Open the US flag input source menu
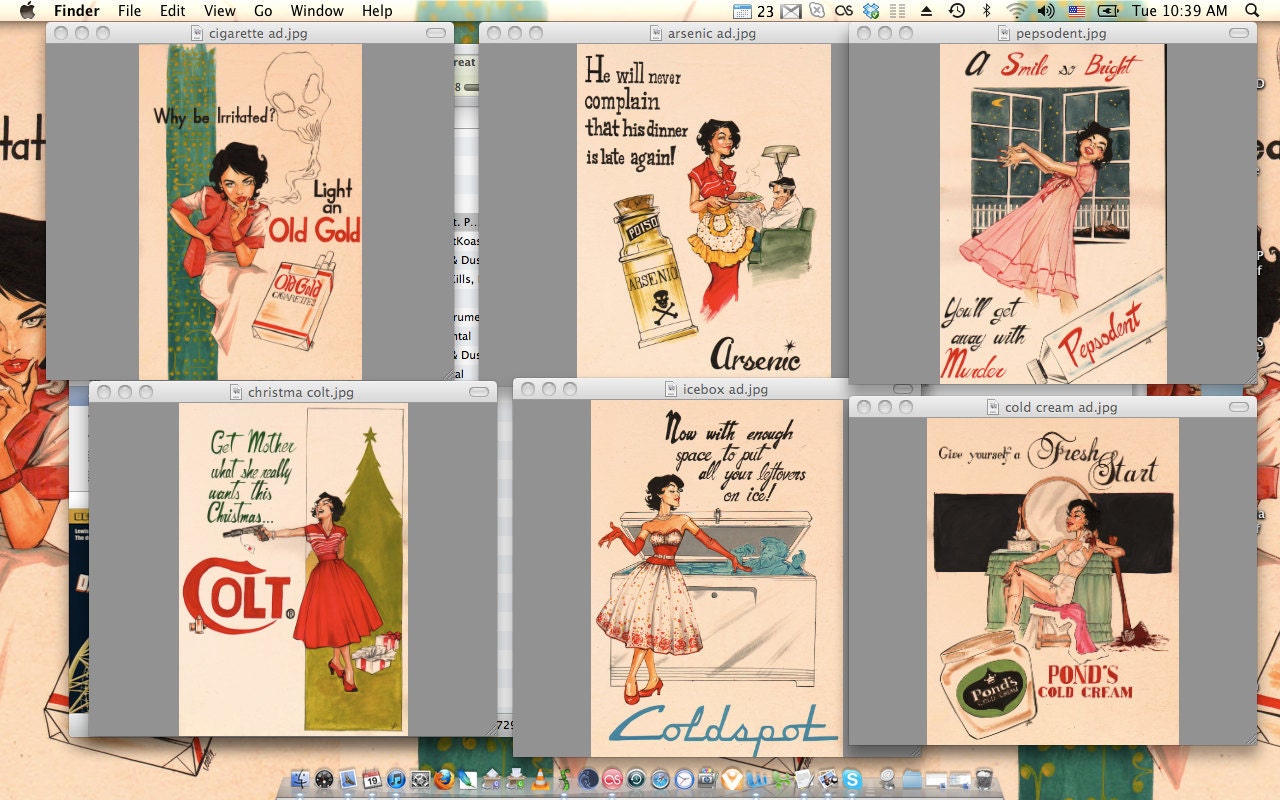This screenshot has width=1280, height=800. [x=1077, y=11]
